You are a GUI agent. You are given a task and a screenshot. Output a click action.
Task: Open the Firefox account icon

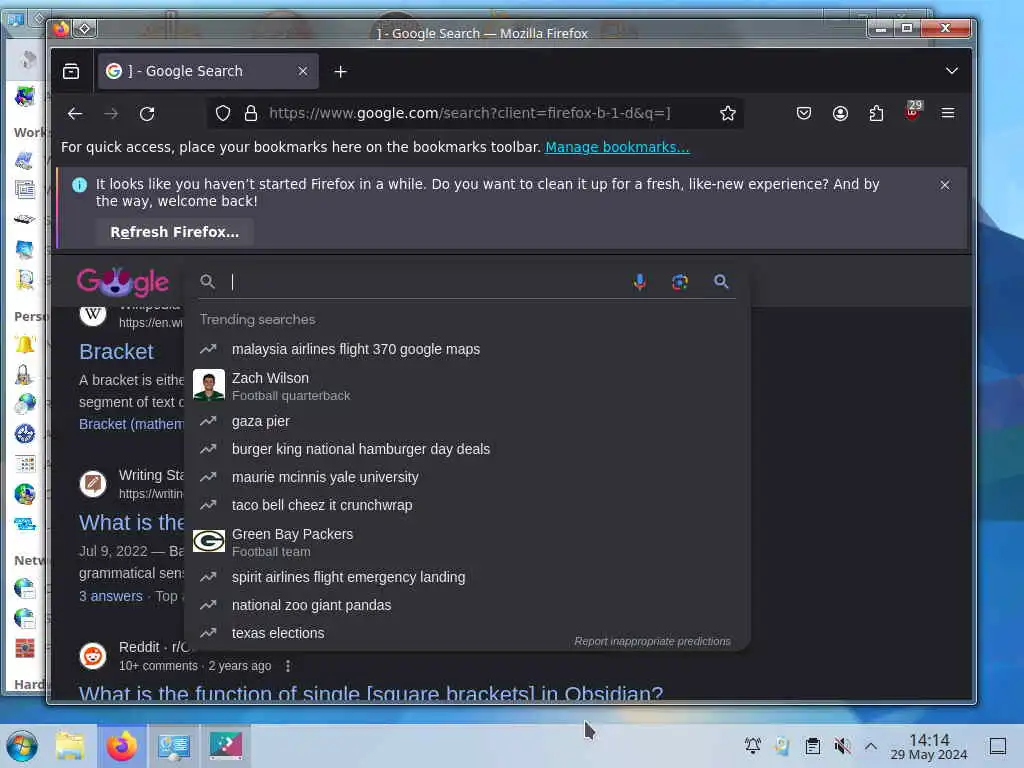click(x=840, y=114)
